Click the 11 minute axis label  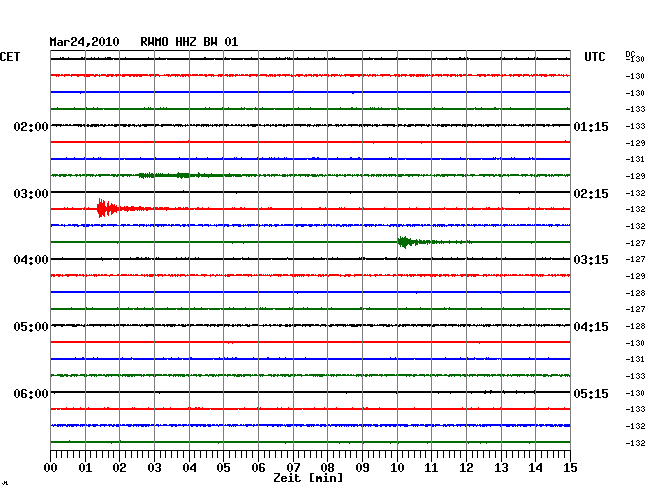[x=431, y=467]
